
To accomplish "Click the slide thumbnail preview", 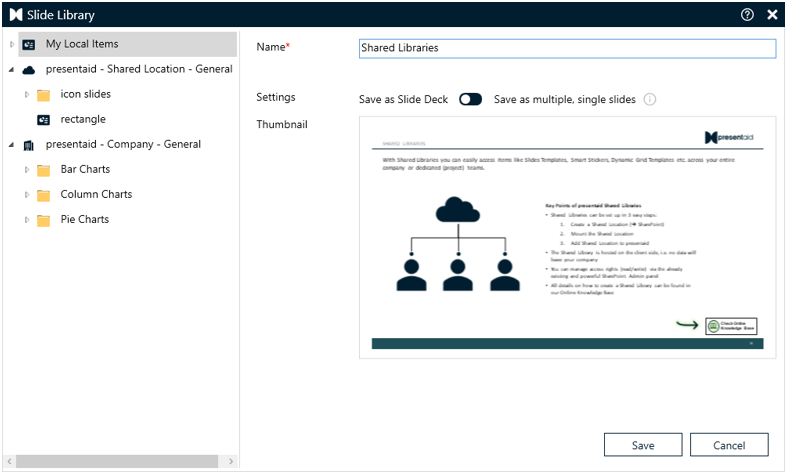I will pos(567,237).
